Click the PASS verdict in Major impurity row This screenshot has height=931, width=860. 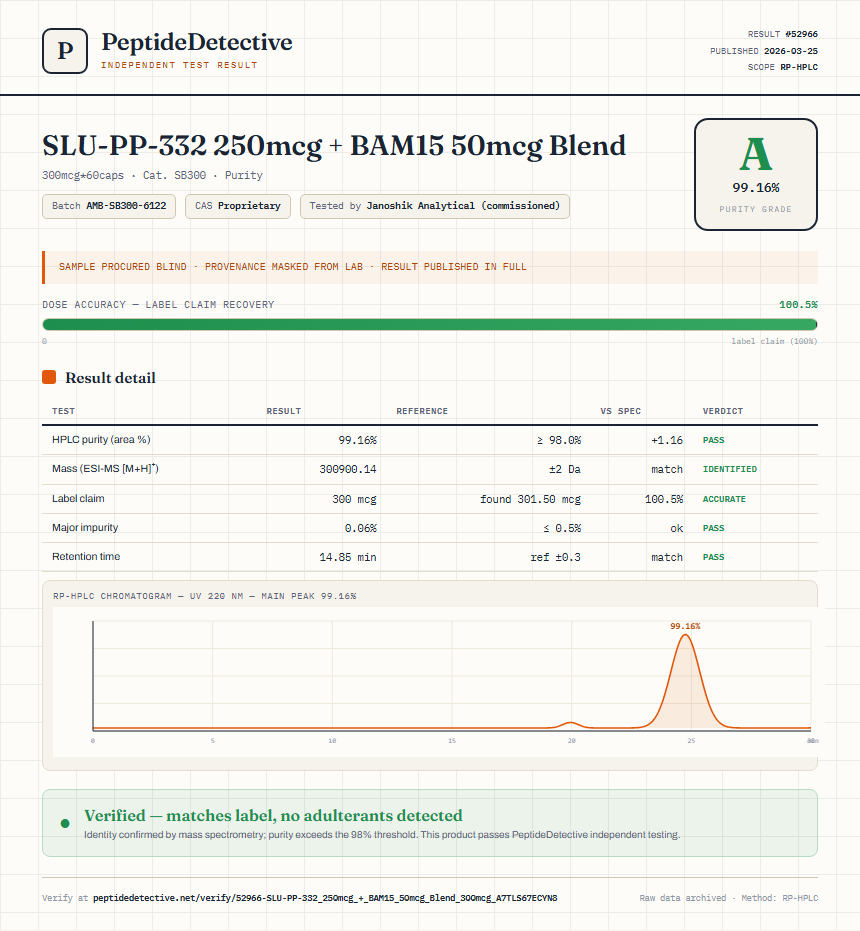tap(713, 528)
